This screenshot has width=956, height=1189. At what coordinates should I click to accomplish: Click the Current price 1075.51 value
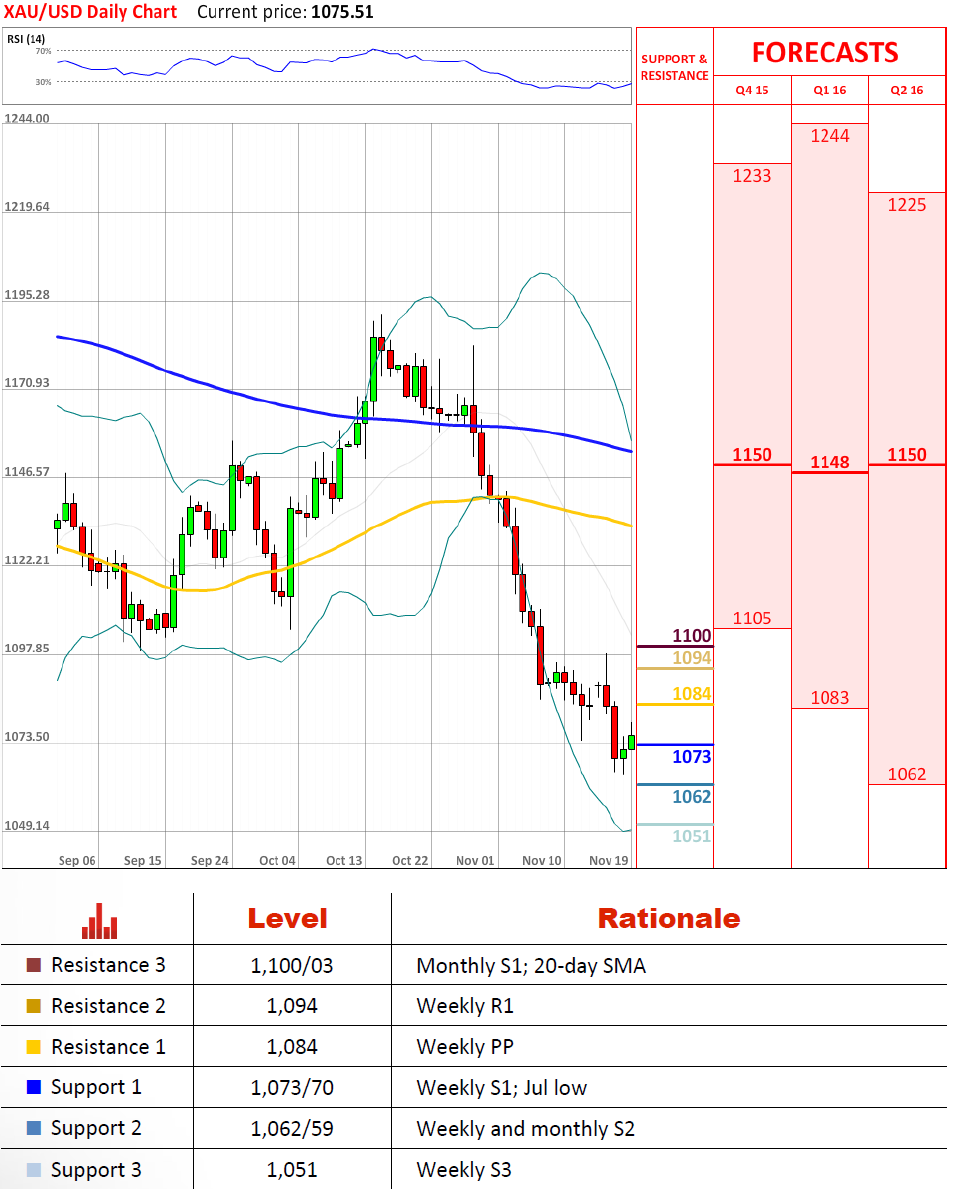pyautogui.click(x=342, y=12)
